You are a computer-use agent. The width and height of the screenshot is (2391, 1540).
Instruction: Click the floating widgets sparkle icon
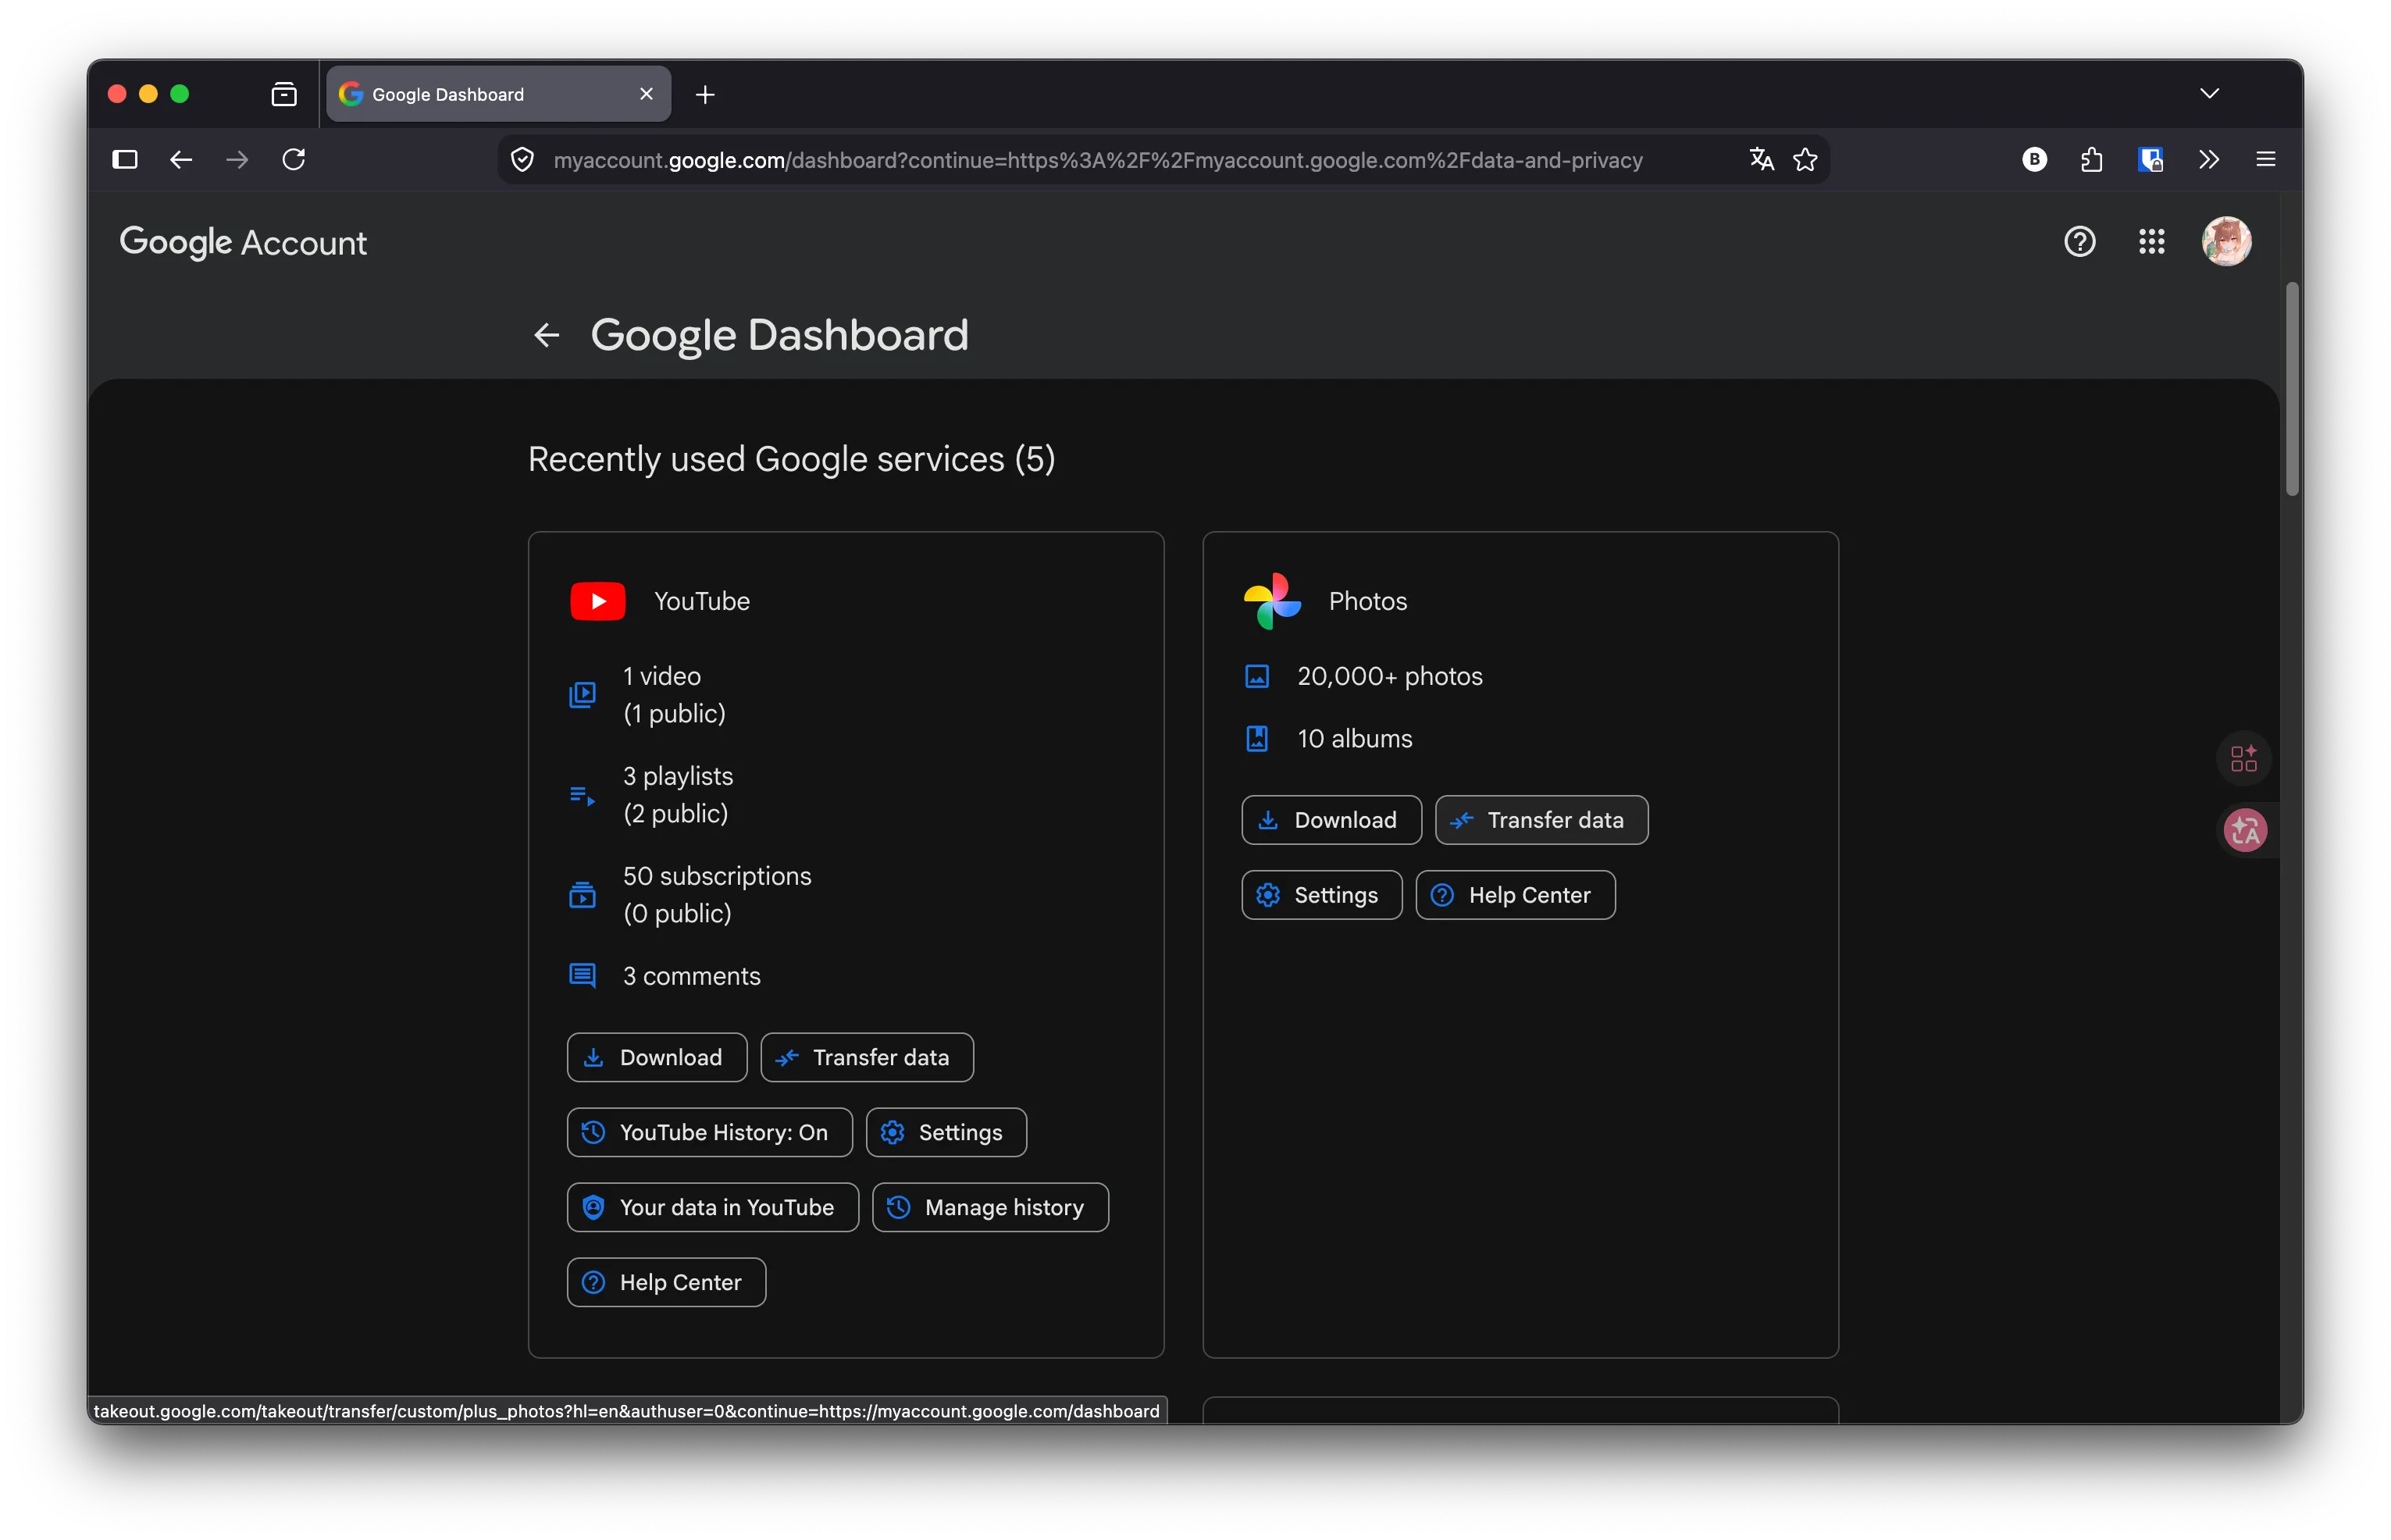[x=2243, y=758]
